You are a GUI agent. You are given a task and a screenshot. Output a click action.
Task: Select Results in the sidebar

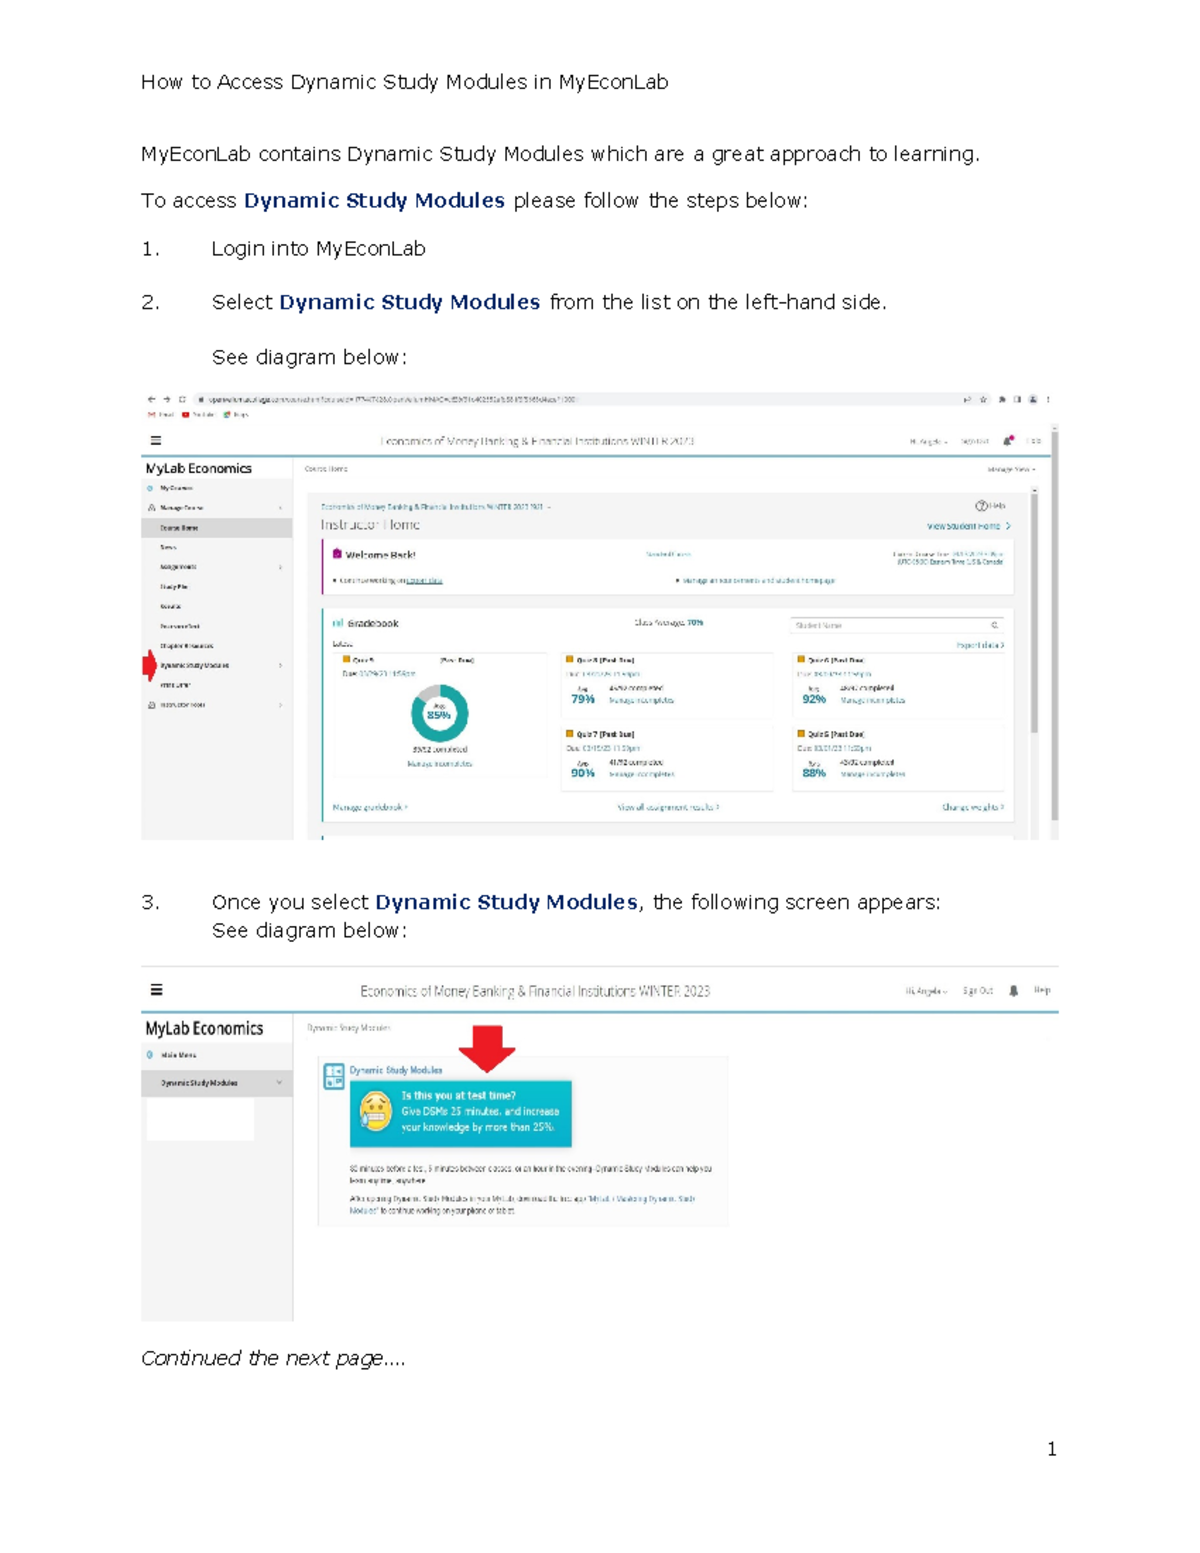pyautogui.click(x=170, y=606)
